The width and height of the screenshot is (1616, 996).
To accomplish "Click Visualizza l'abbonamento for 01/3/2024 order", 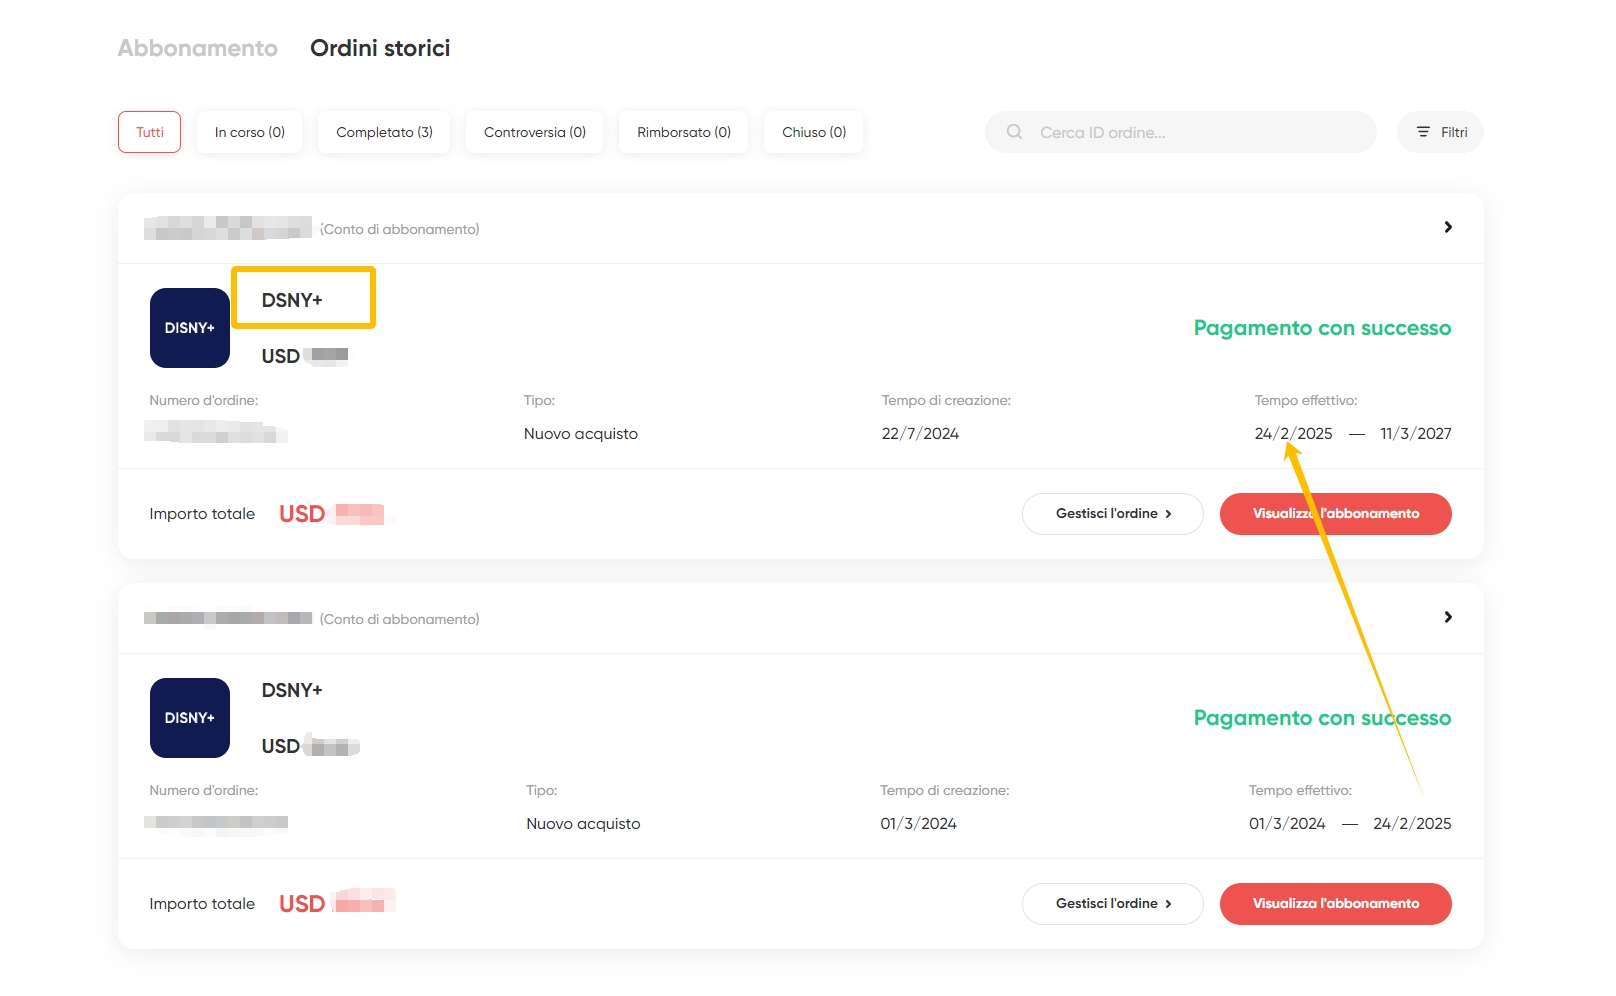I will tap(1336, 904).
